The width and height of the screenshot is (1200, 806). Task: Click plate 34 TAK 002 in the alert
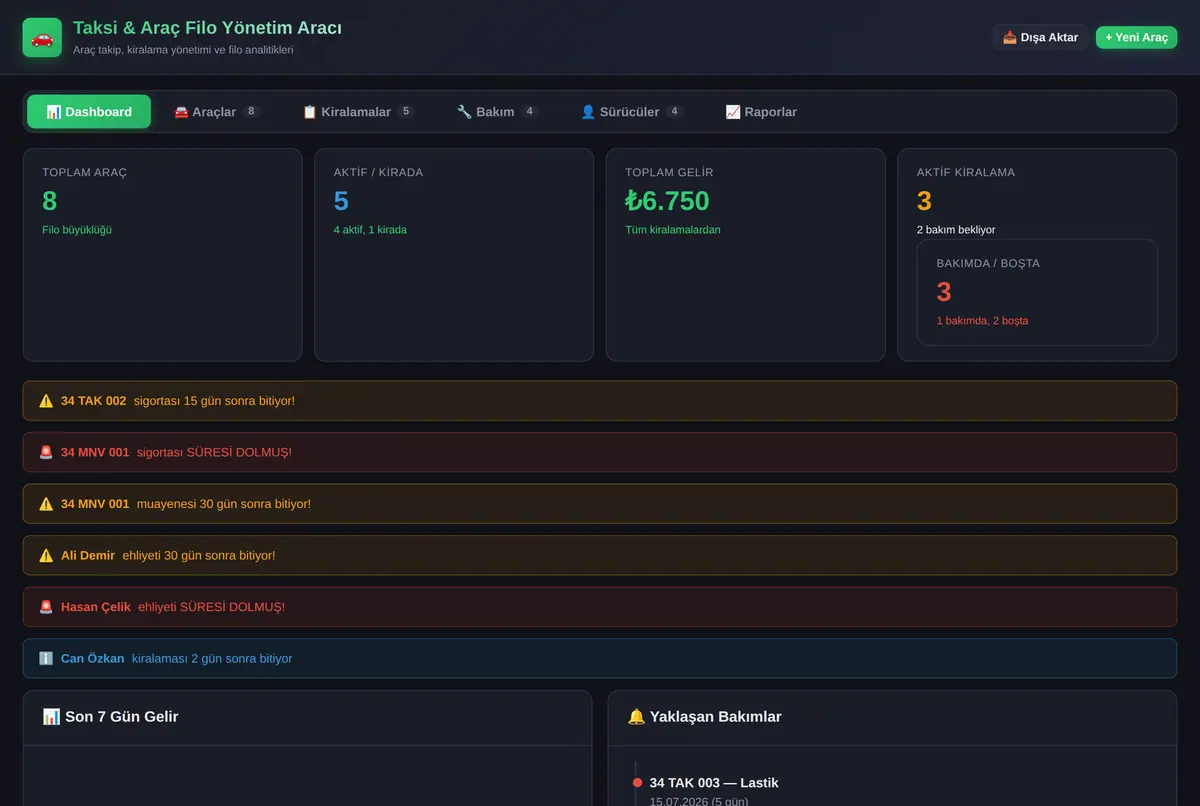click(x=93, y=401)
